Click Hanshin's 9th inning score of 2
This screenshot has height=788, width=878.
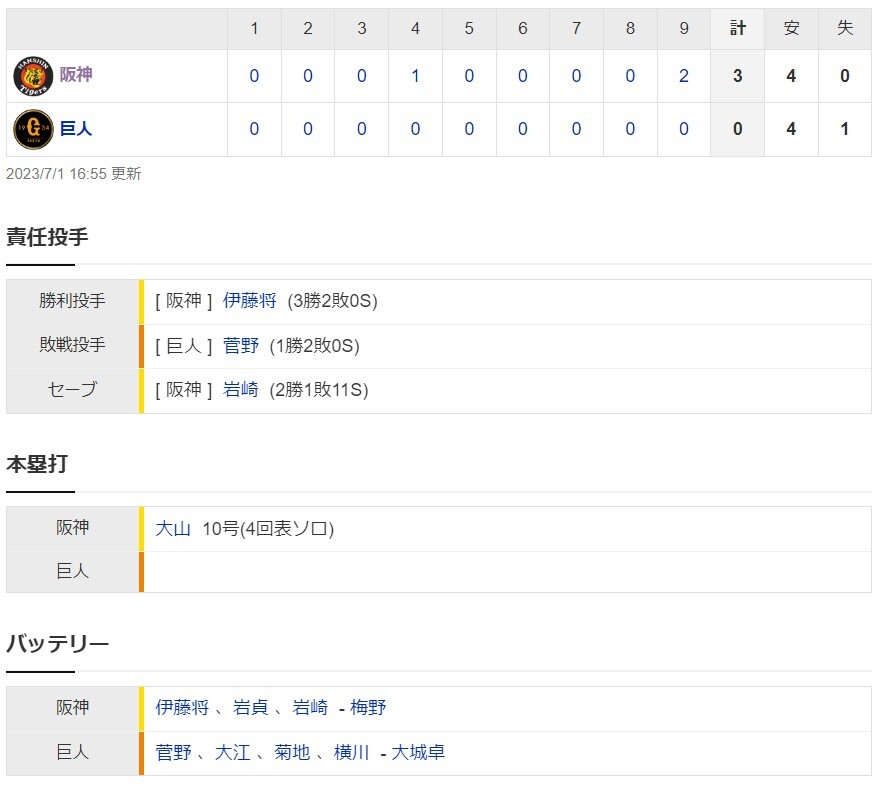click(x=683, y=76)
